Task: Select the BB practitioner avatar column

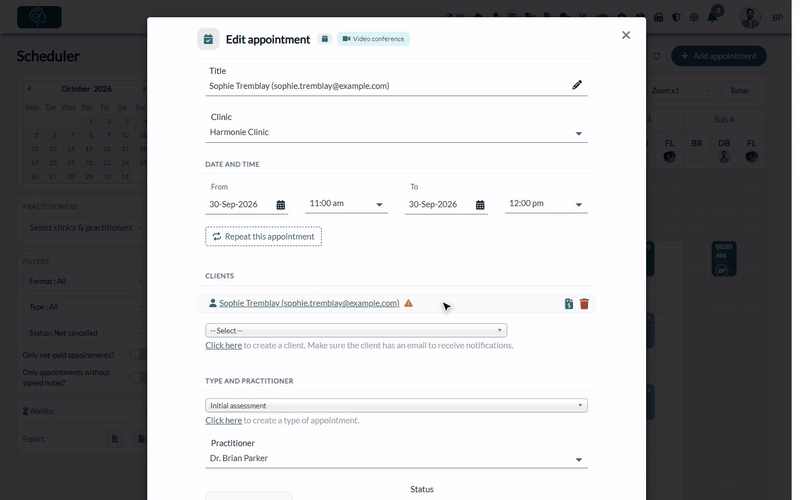Action: (696, 157)
